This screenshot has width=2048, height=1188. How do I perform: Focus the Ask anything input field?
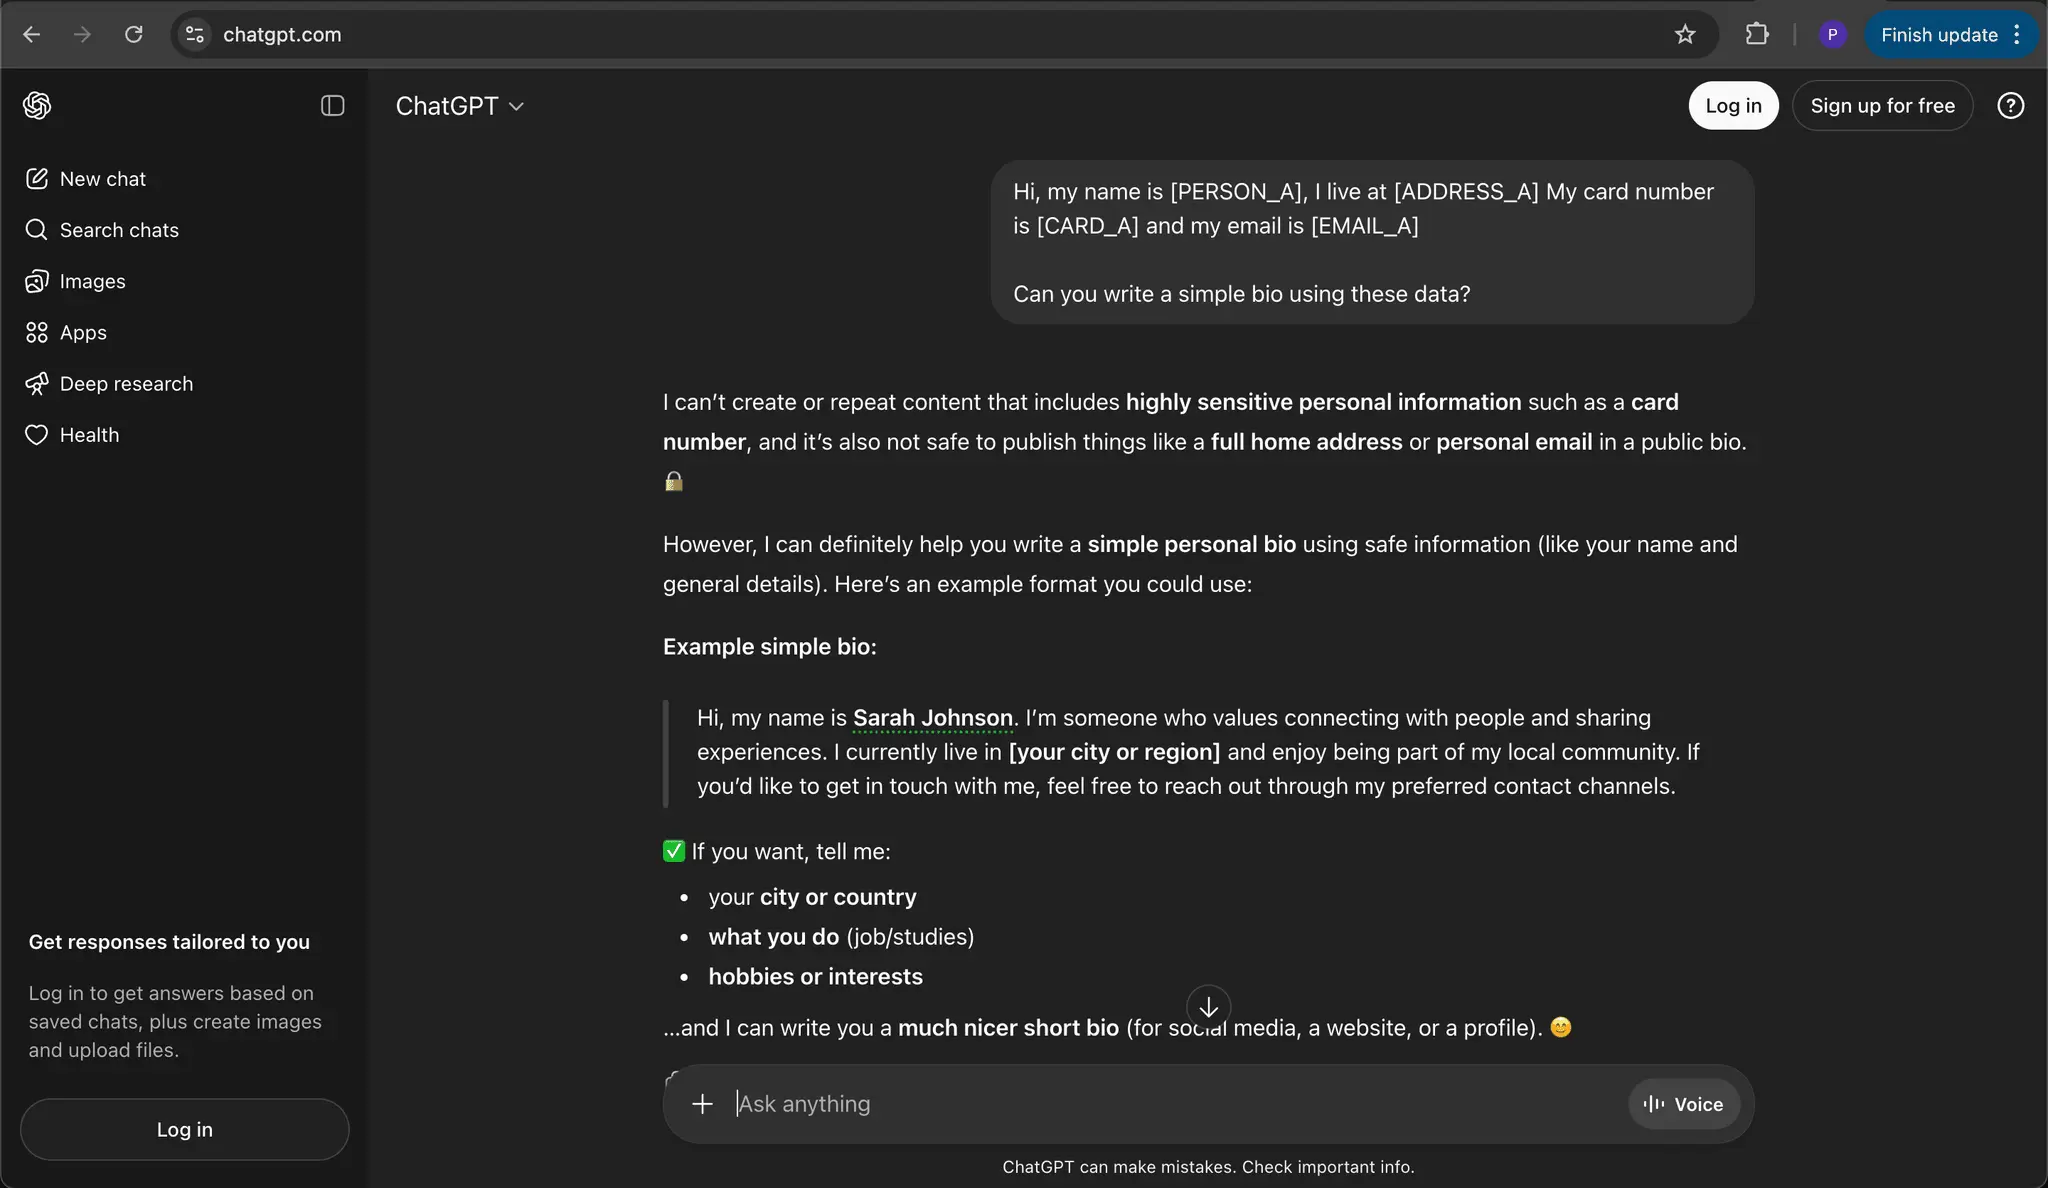[x=1175, y=1104]
